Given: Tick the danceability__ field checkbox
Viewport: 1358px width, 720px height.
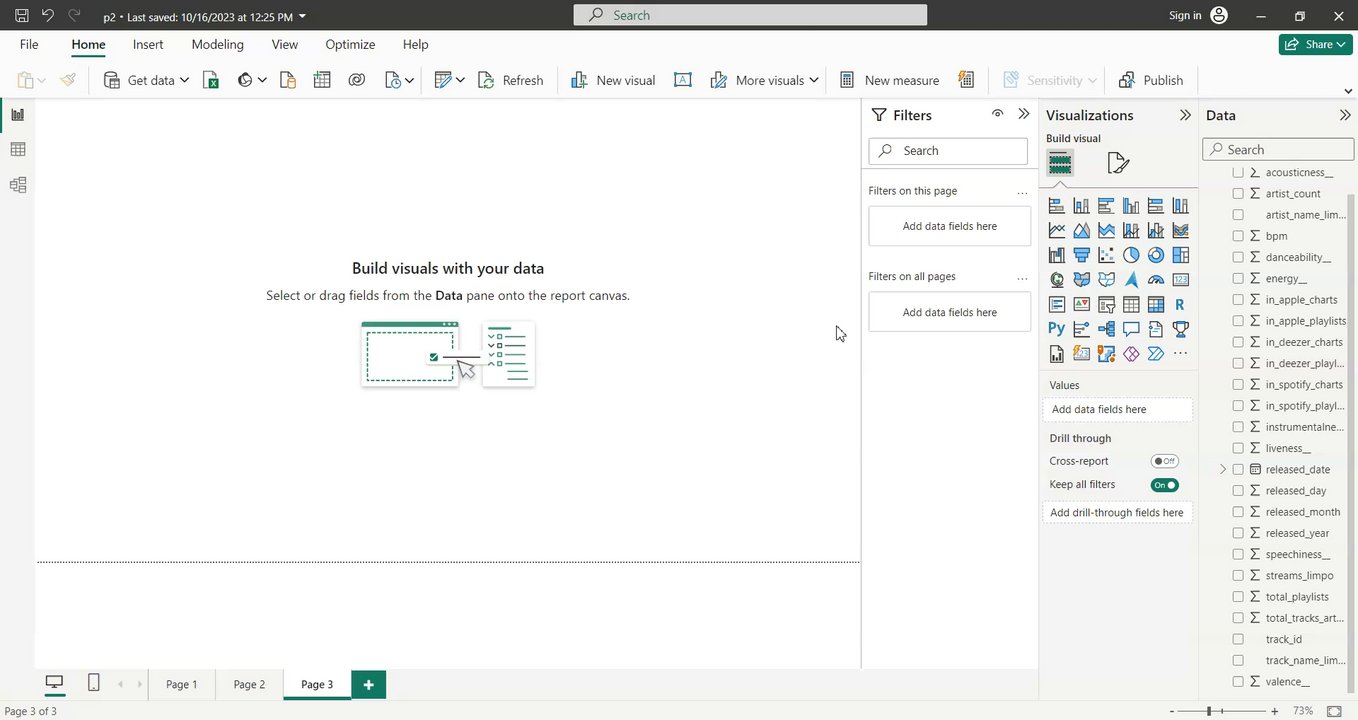Looking at the screenshot, I should point(1238,257).
